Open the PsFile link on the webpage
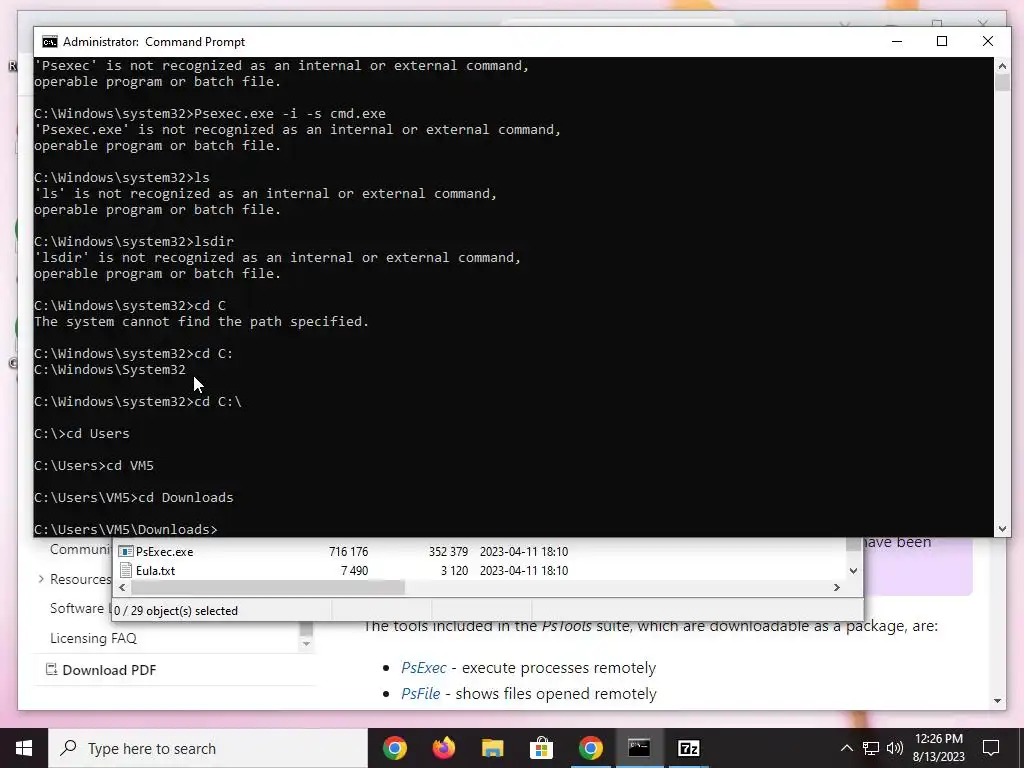This screenshot has width=1024, height=768. click(x=421, y=694)
